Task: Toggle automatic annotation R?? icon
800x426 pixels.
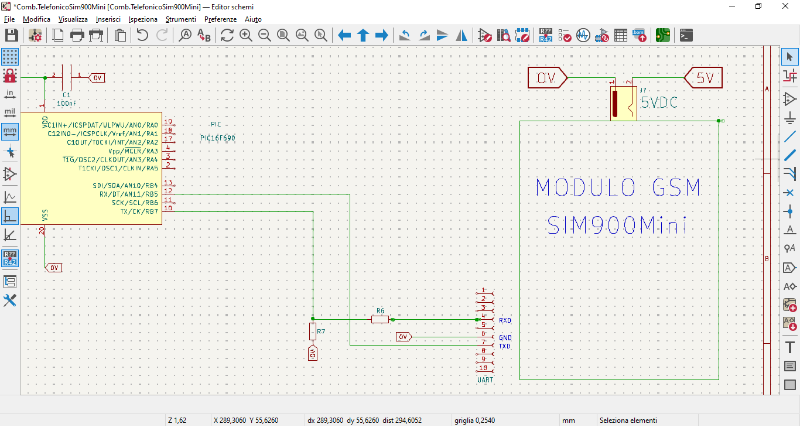Action: tap(10, 258)
